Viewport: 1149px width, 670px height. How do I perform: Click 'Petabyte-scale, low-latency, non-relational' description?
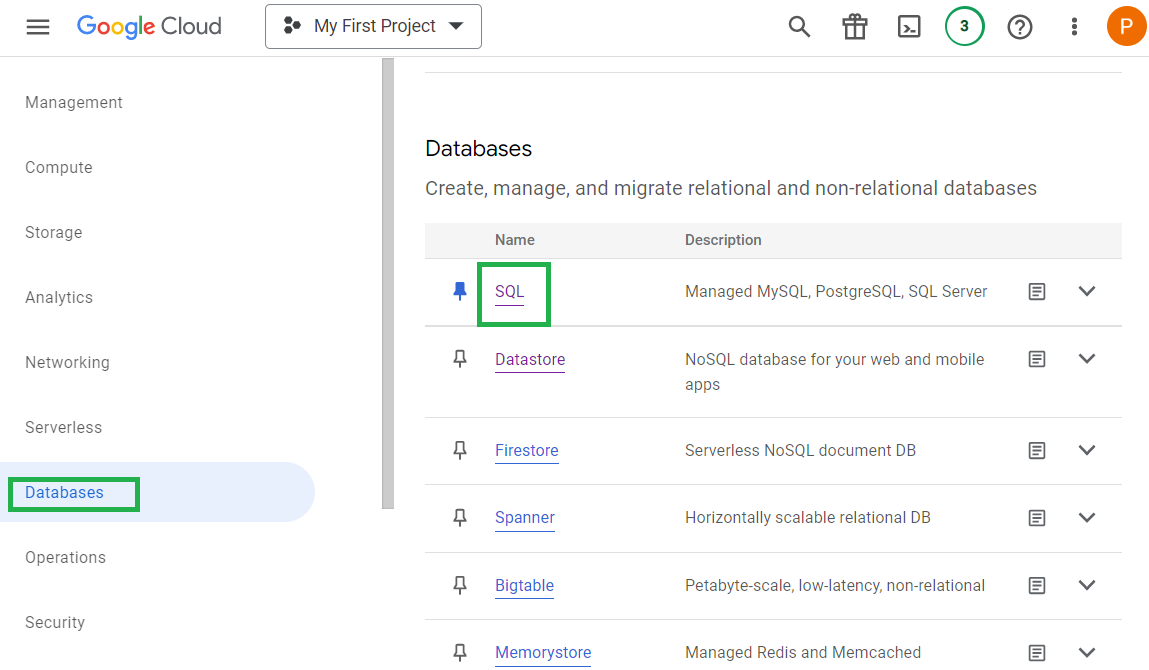[x=835, y=586]
